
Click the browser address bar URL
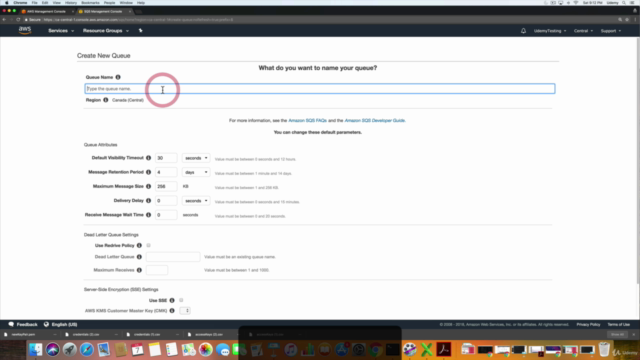tap(139, 20)
